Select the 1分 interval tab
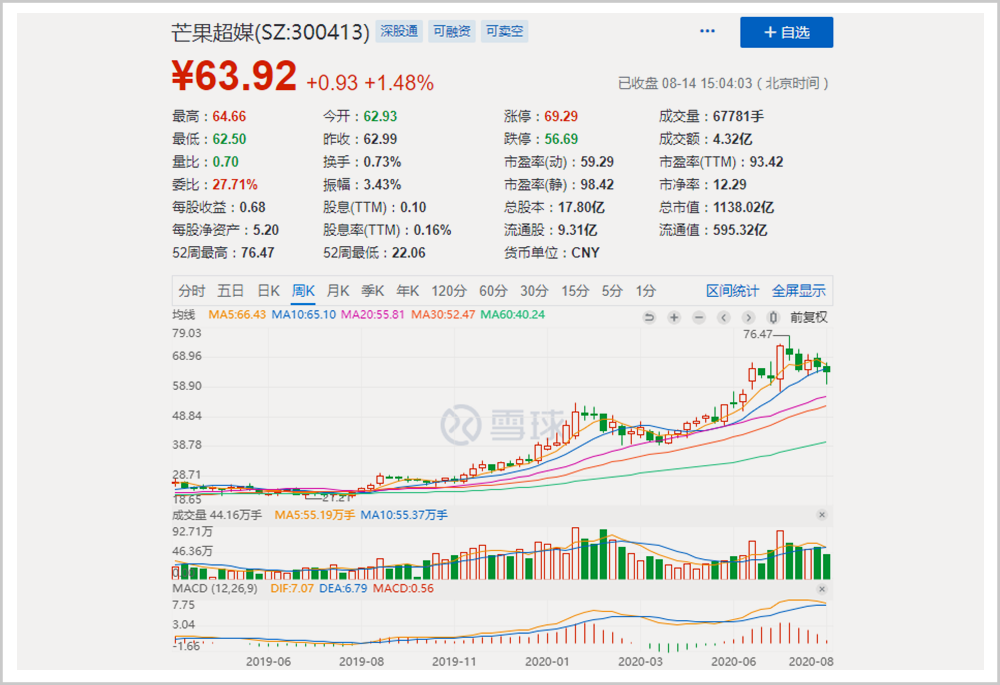Viewport: 1000px width, 685px height. [645, 291]
